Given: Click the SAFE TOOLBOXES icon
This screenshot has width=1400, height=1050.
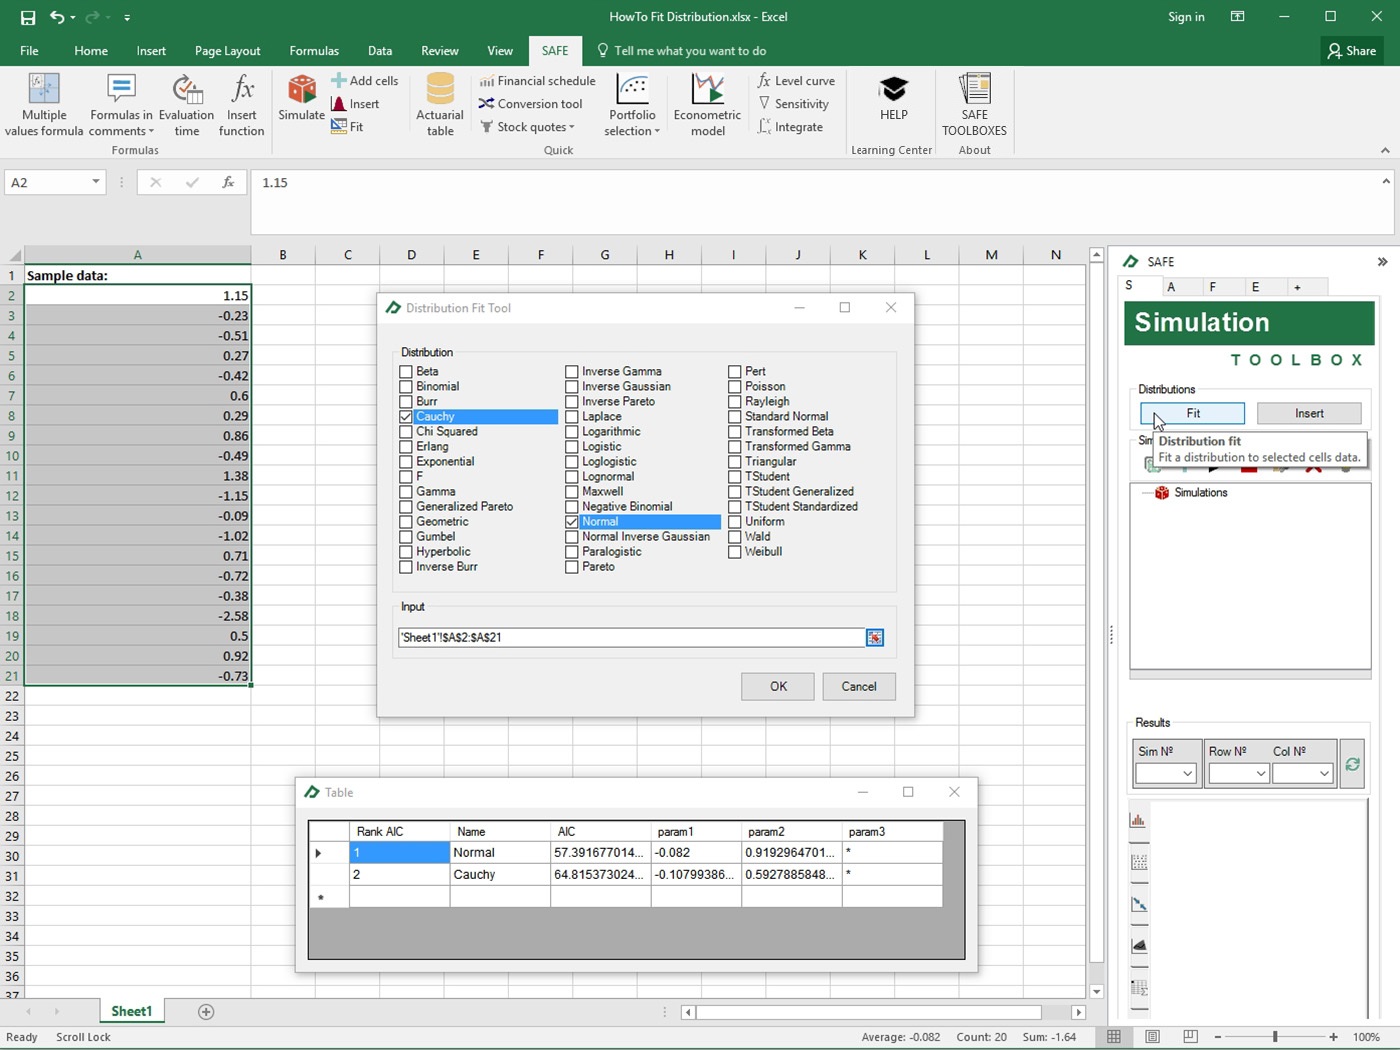Looking at the screenshot, I should [974, 90].
